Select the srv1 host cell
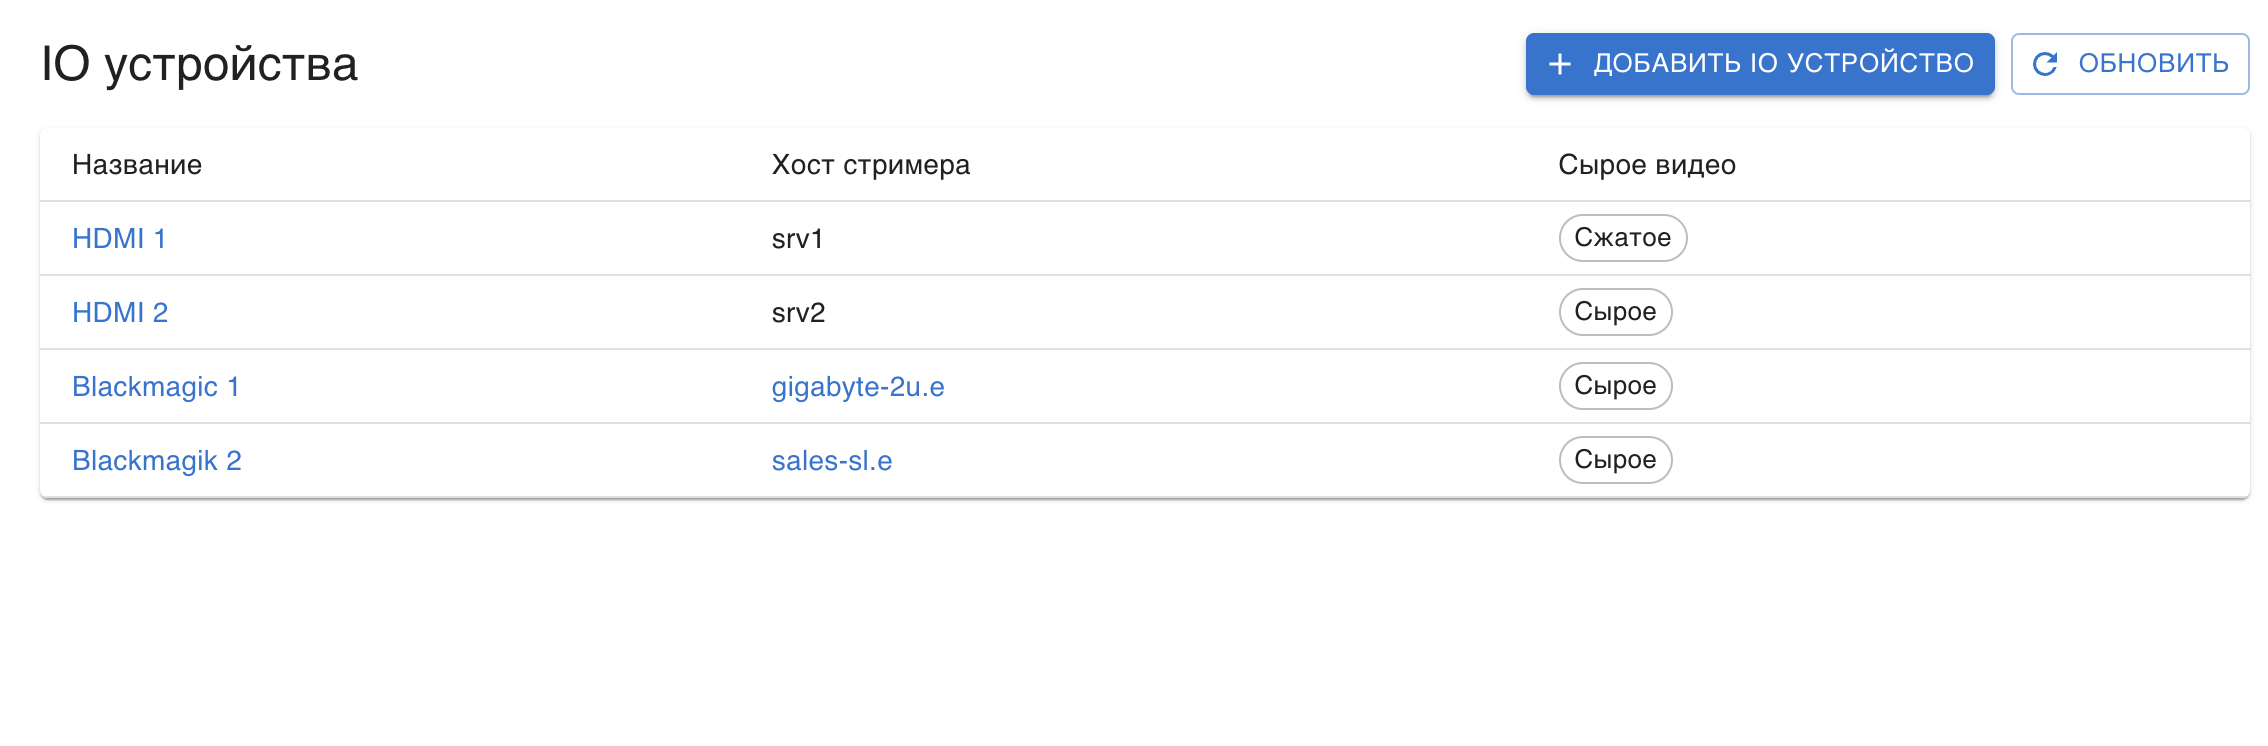The height and width of the screenshot is (746, 2268). (x=796, y=238)
